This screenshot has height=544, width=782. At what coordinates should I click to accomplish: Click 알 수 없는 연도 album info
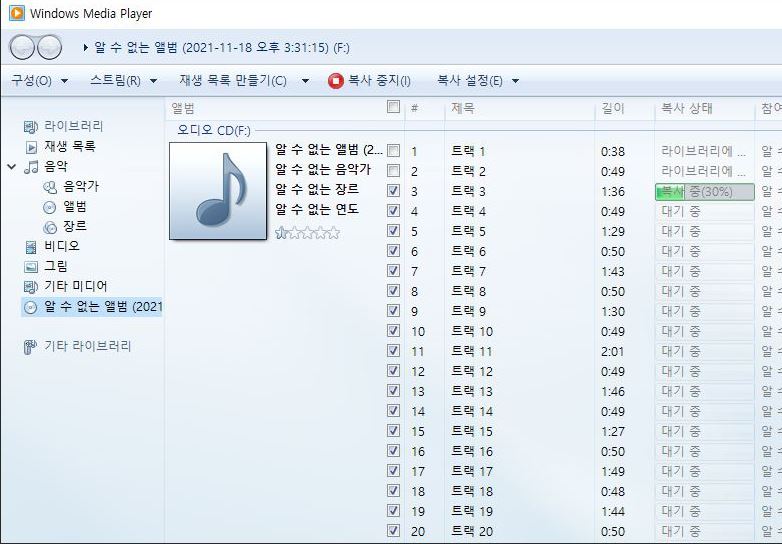pyautogui.click(x=317, y=209)
